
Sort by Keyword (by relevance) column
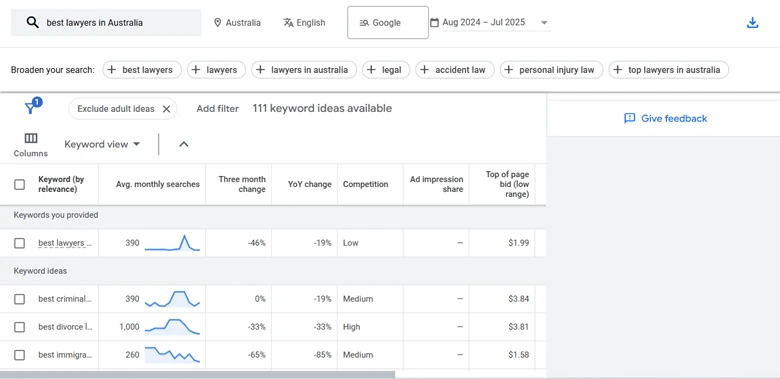click(x=61, y=184)
